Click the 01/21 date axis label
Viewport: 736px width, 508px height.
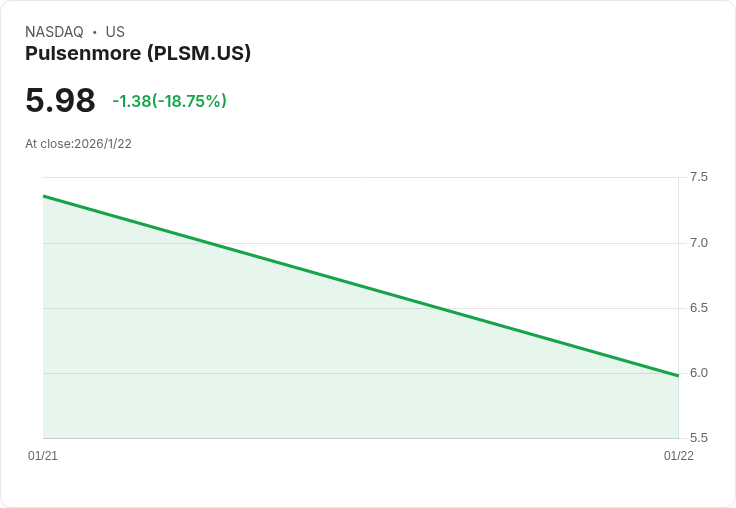click(43, 455)
